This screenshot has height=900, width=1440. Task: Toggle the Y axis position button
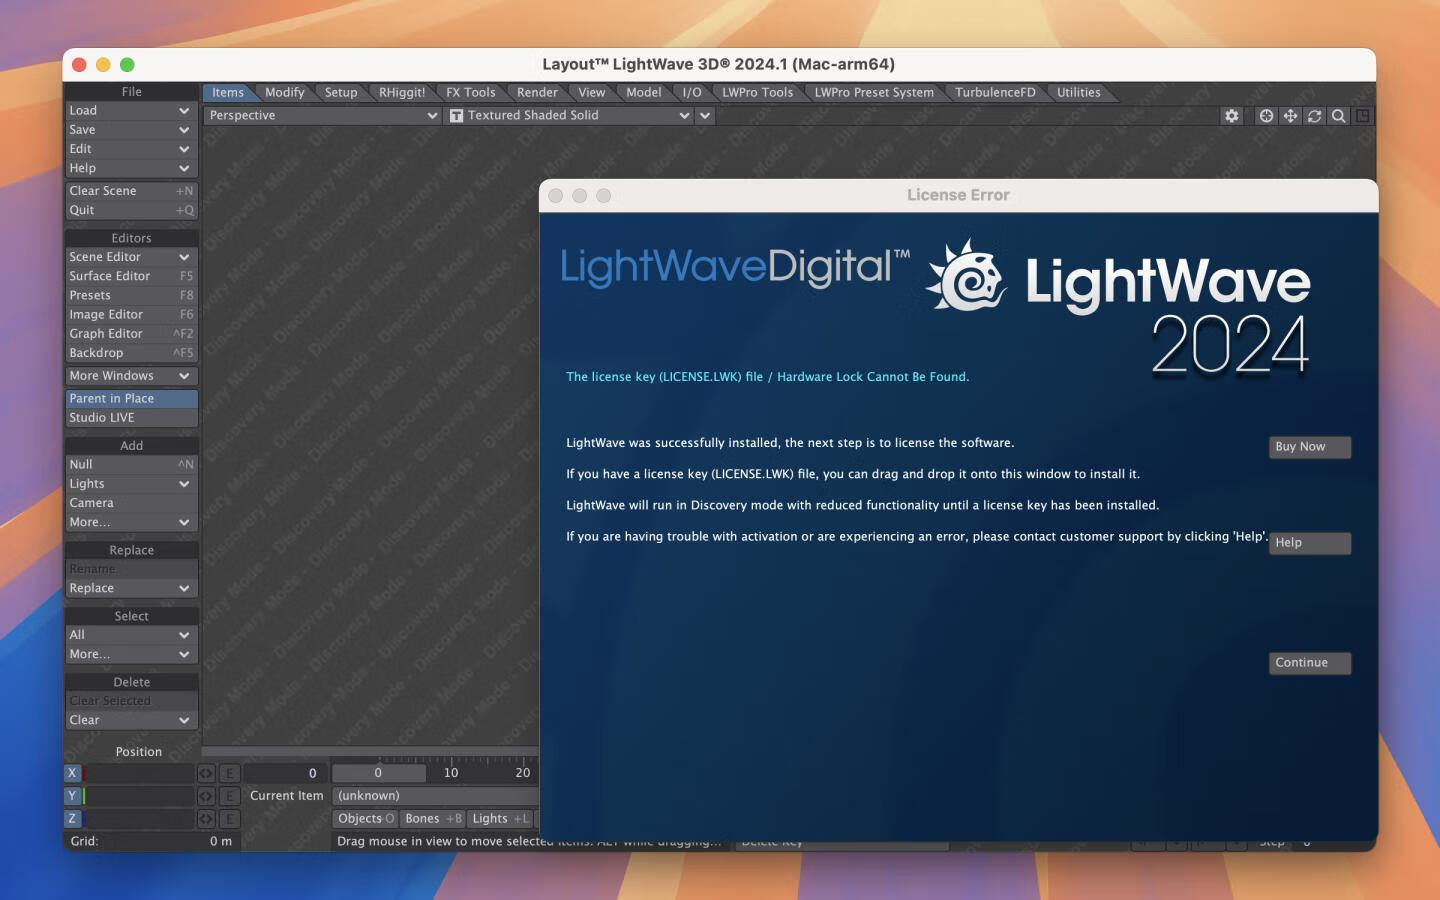(x=72, y=796)
